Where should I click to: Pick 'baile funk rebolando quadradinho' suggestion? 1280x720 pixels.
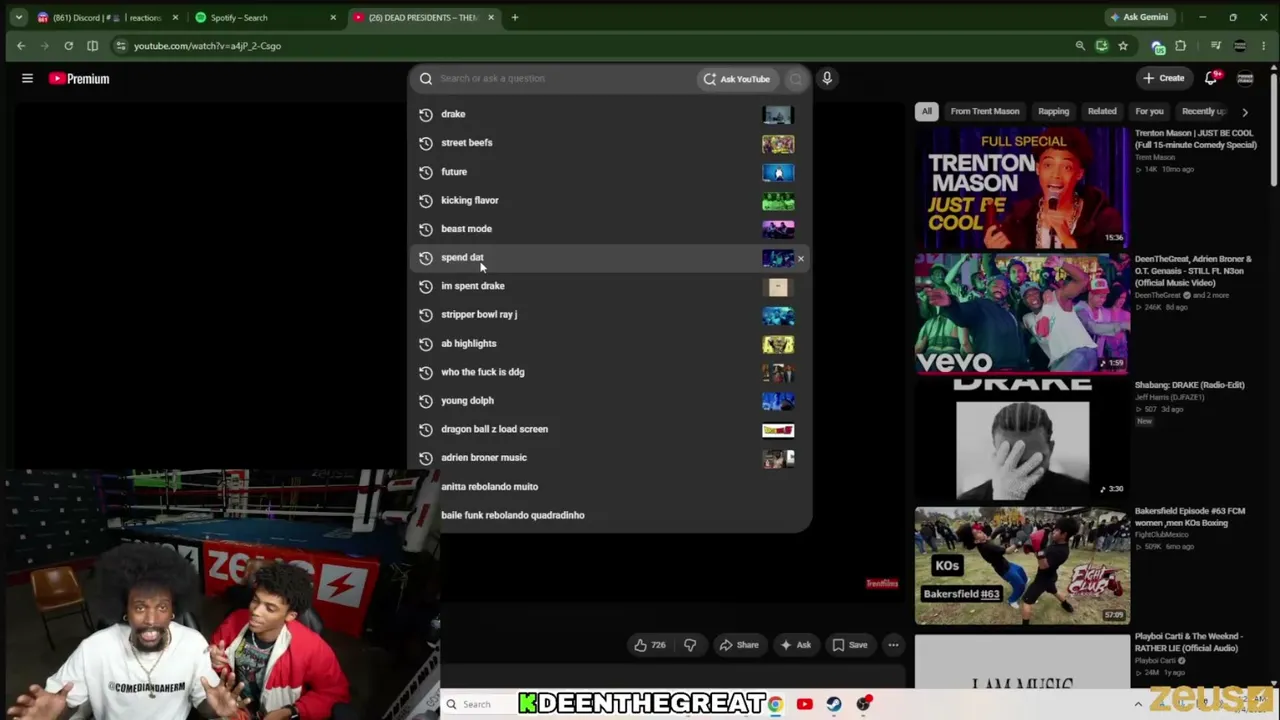point(610,515)
